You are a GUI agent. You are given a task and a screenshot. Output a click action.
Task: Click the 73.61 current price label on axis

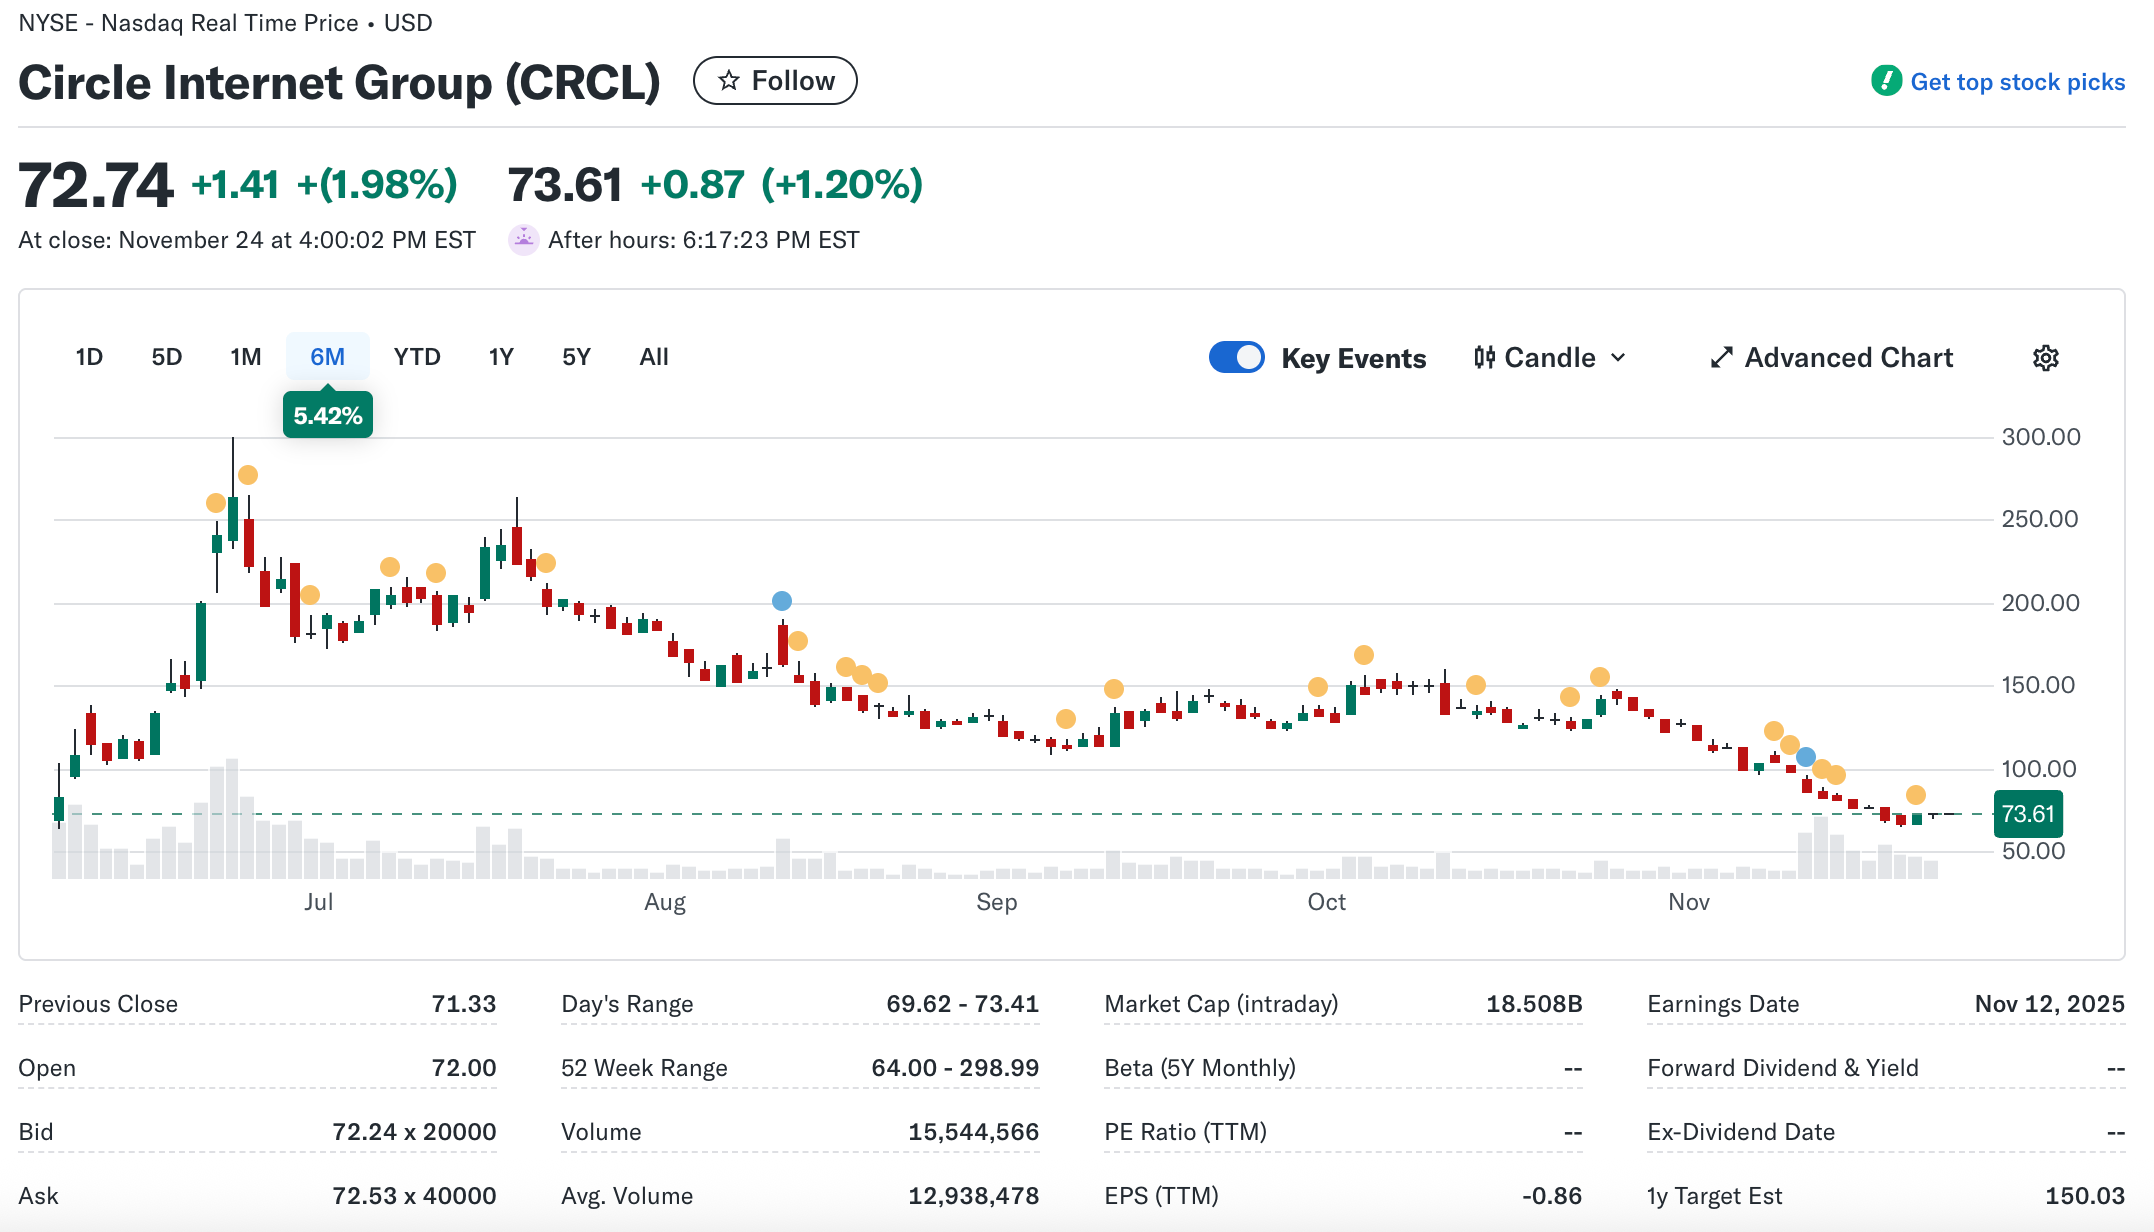pyautogui.click(x=2027, y=814)
